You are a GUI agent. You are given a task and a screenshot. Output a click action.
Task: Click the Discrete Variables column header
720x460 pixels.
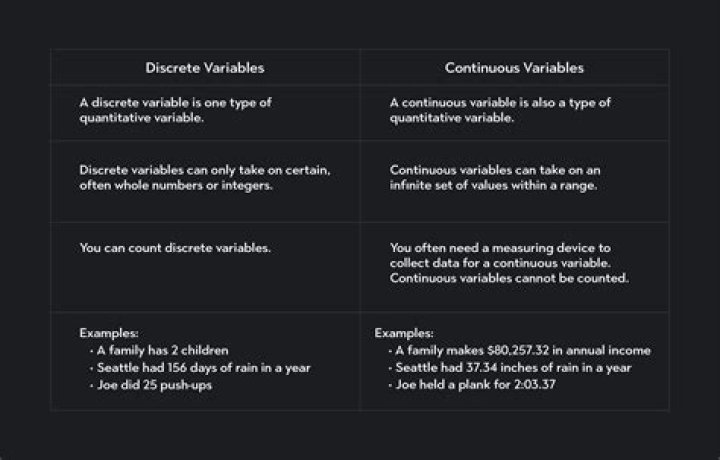point(205,68)
